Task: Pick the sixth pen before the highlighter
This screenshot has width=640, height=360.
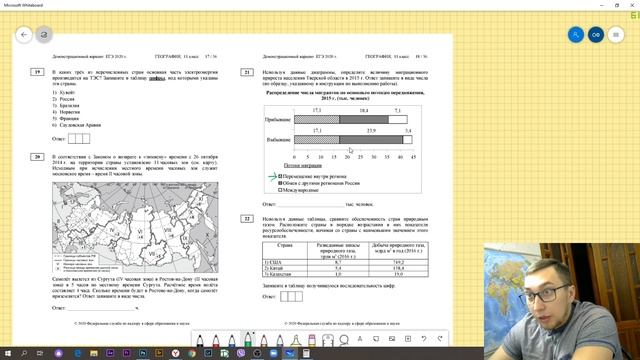Action: tap(280, 340)
